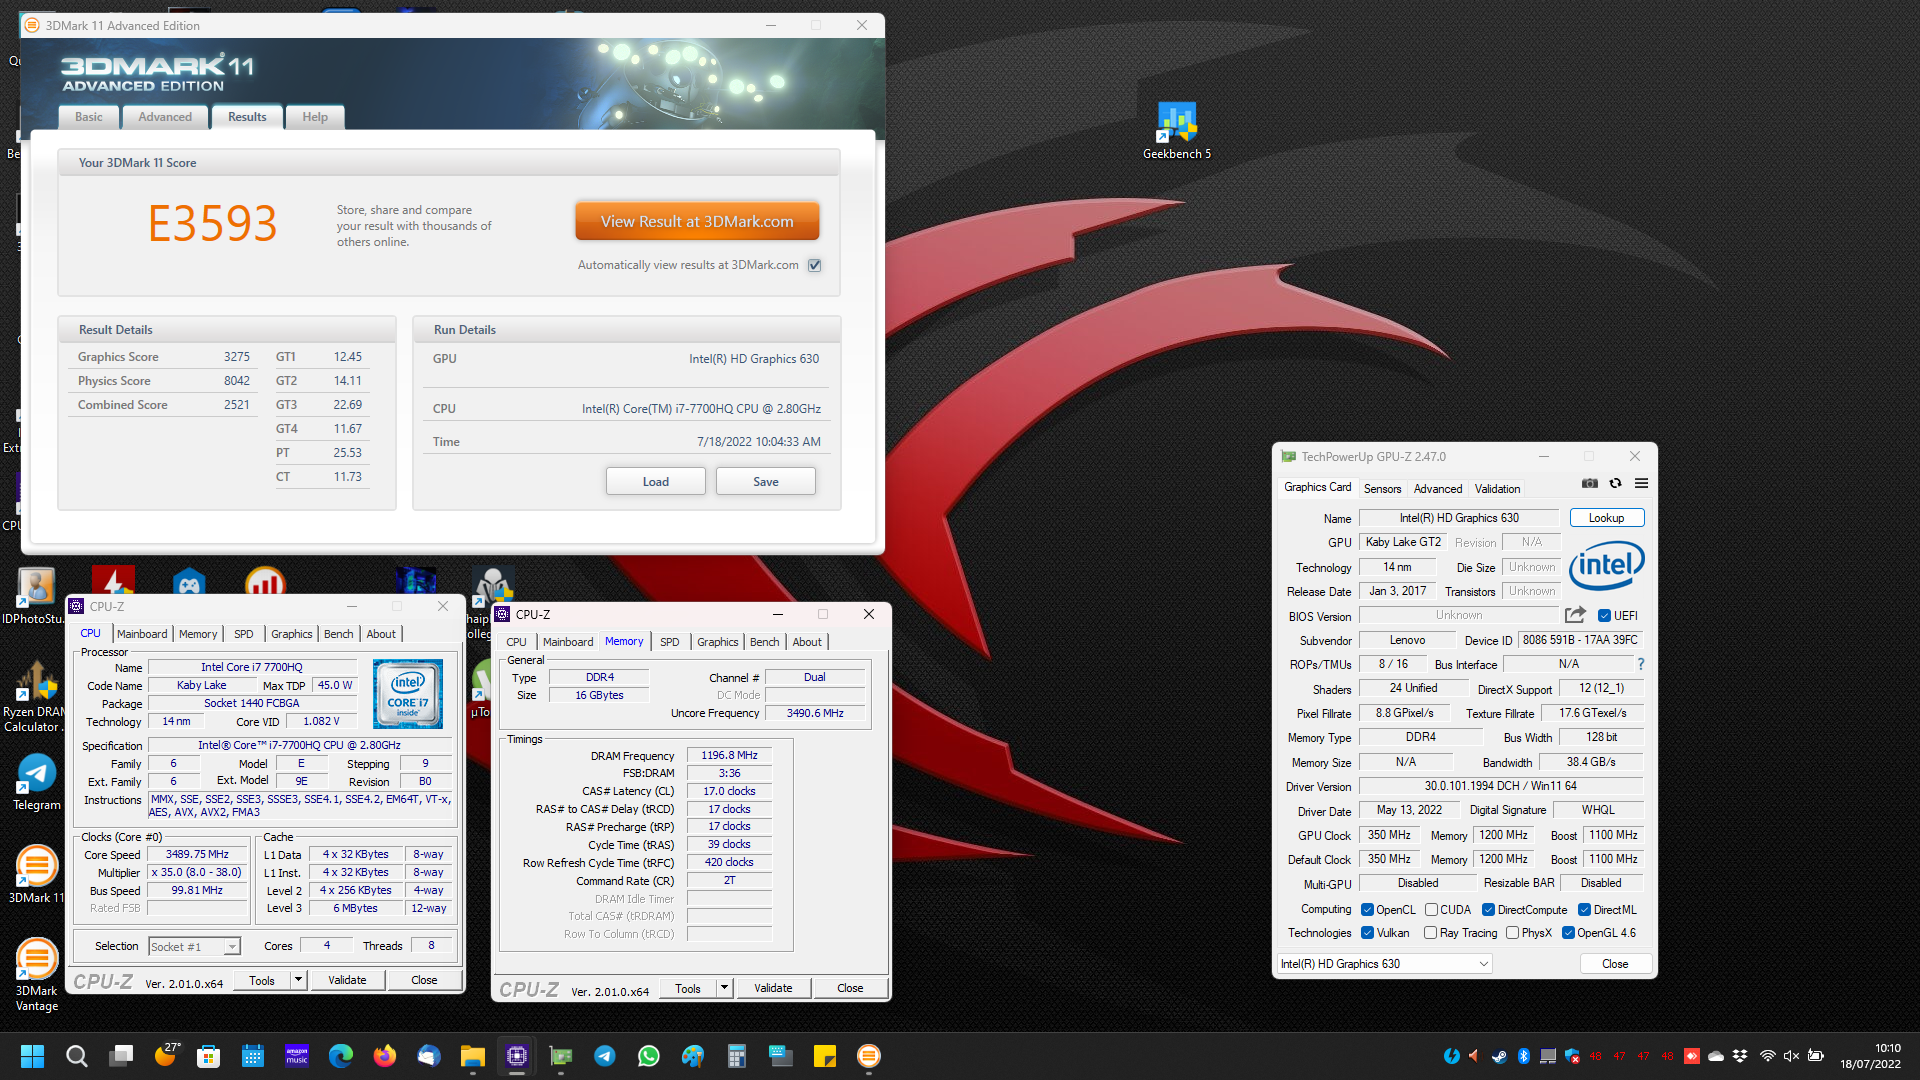The image size is (1920, 1080).
Task: Click the Windows Start button
Action: pos(32,1056)
